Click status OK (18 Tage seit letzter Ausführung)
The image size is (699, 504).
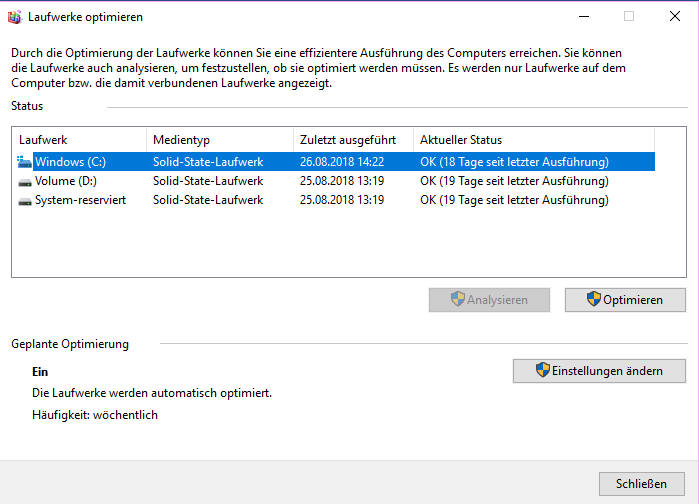coord(514,162)
